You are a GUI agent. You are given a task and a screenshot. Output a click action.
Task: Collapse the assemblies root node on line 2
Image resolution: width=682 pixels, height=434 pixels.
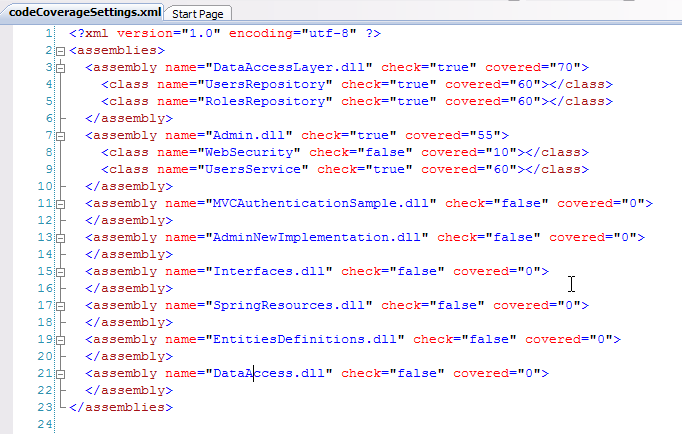[60, 51]
